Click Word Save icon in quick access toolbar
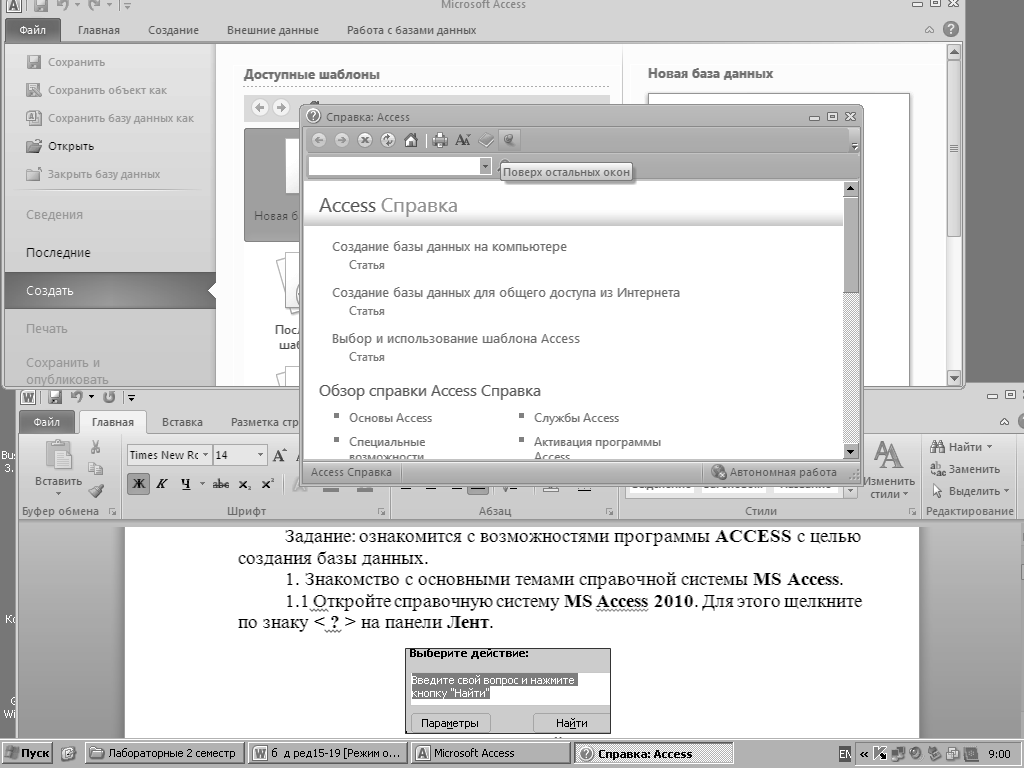This screenshot has width=1024, height=768. click(x=55, y=397)
